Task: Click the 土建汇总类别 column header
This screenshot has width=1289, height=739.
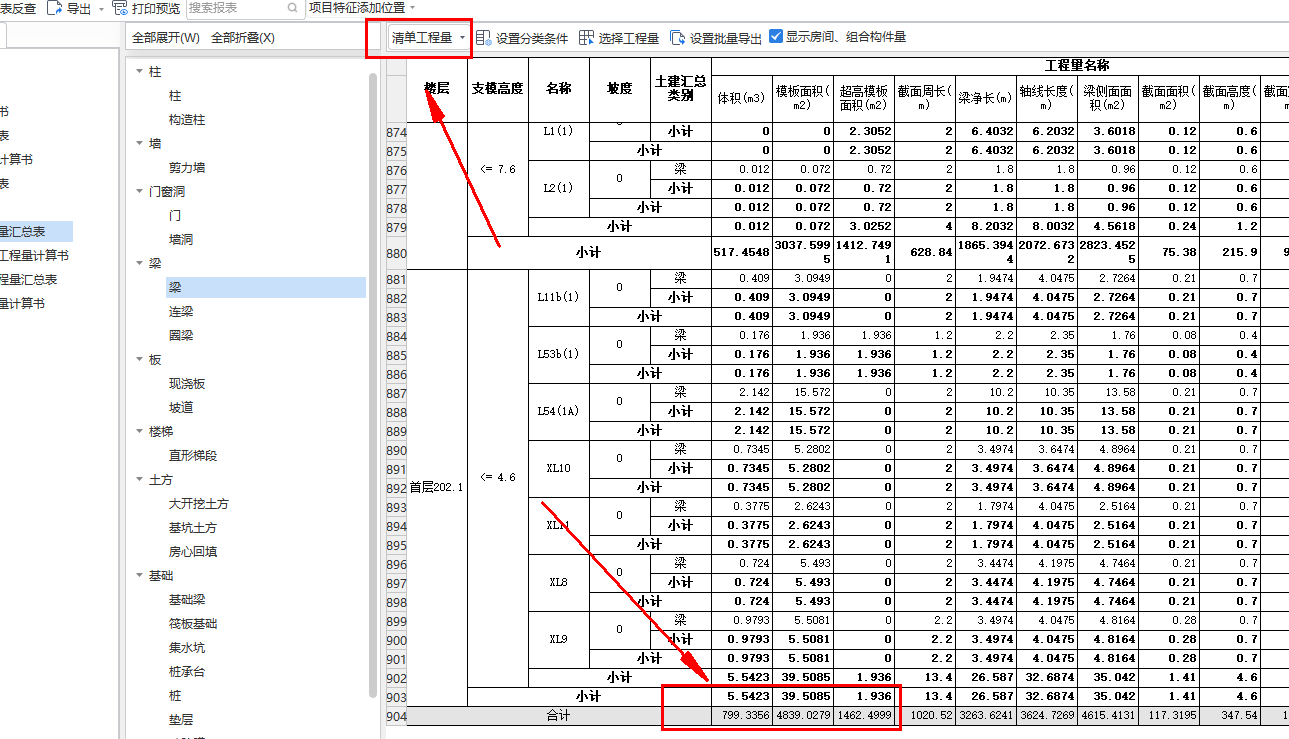Action: [680, 88]
